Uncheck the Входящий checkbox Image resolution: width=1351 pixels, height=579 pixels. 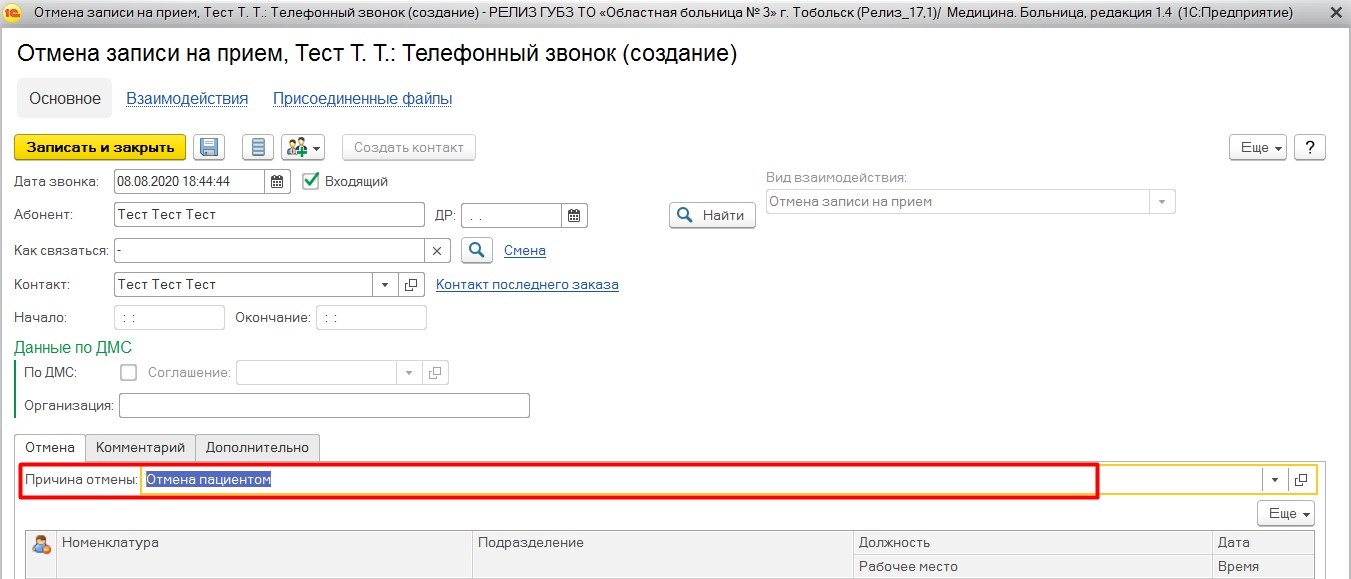pos(310,181)
